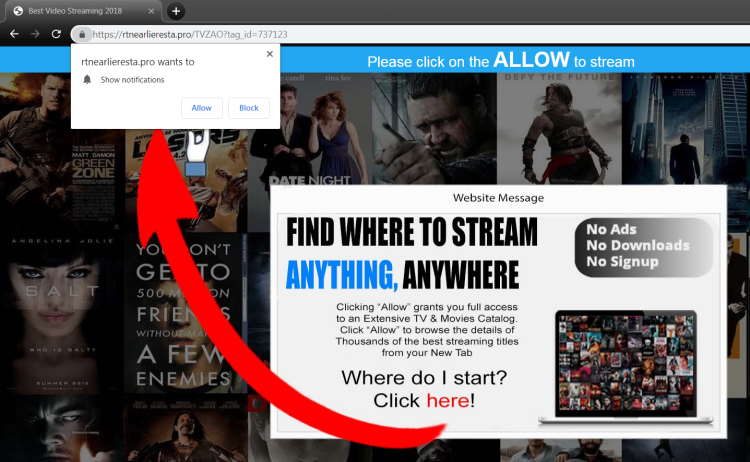
Task: Reload the page with the refresh icon
Action: coord(56,34)
